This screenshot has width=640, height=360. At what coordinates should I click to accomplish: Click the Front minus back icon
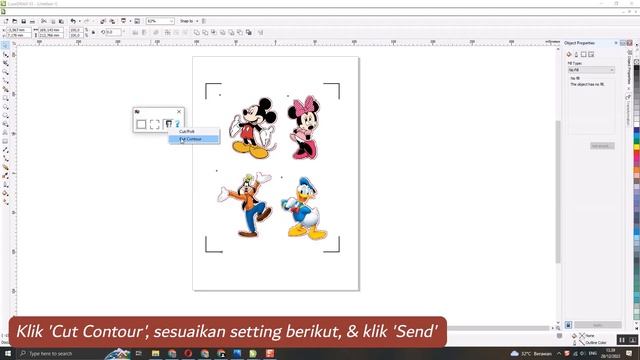tap(231, 33)
